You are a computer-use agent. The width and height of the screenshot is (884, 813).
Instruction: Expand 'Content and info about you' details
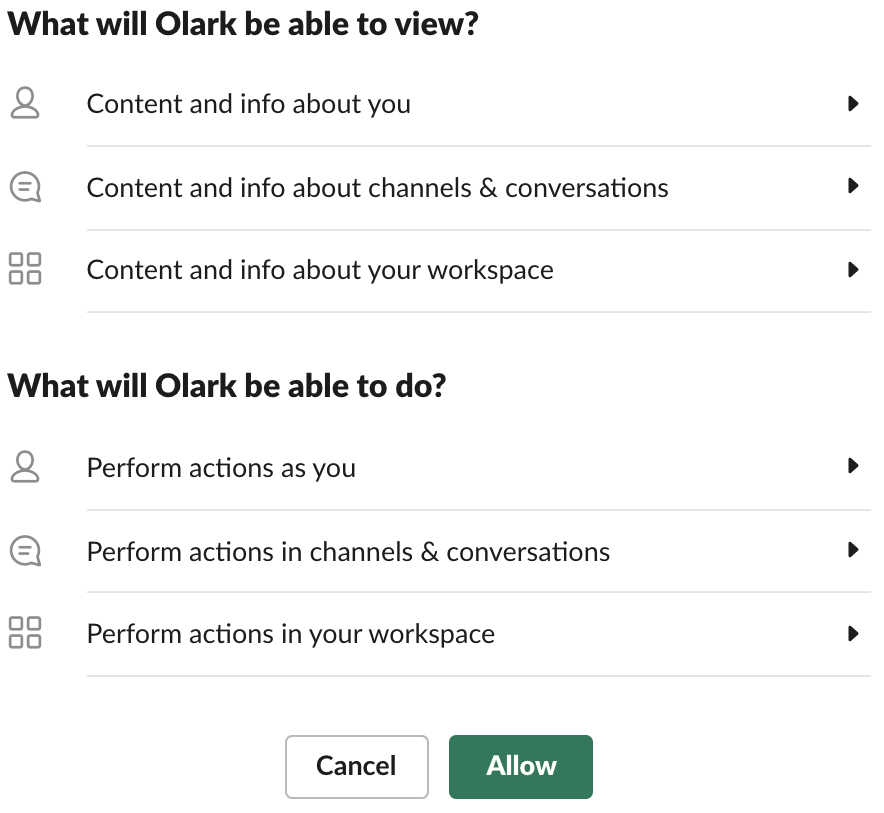point(853,103)
